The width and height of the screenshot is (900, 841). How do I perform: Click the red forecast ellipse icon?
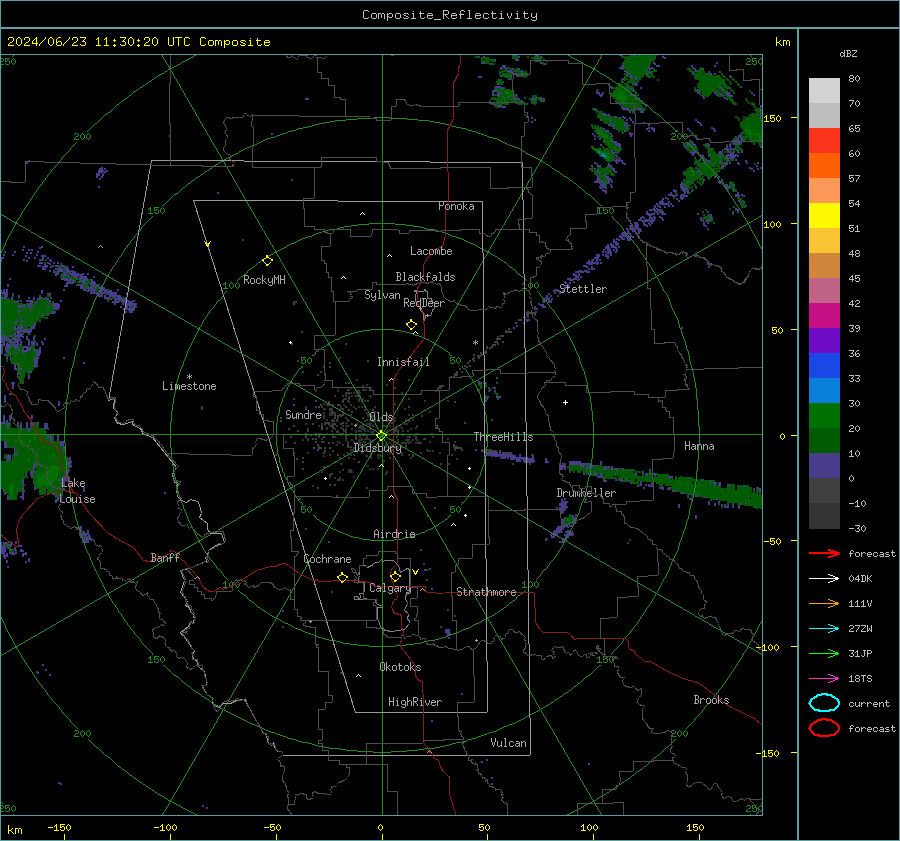(824, 728)
